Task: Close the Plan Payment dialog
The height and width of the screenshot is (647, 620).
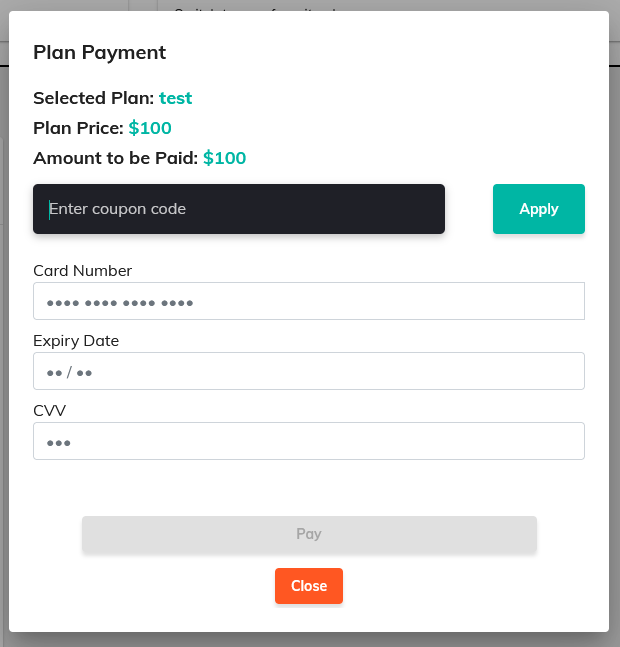Action: (308, 586)
